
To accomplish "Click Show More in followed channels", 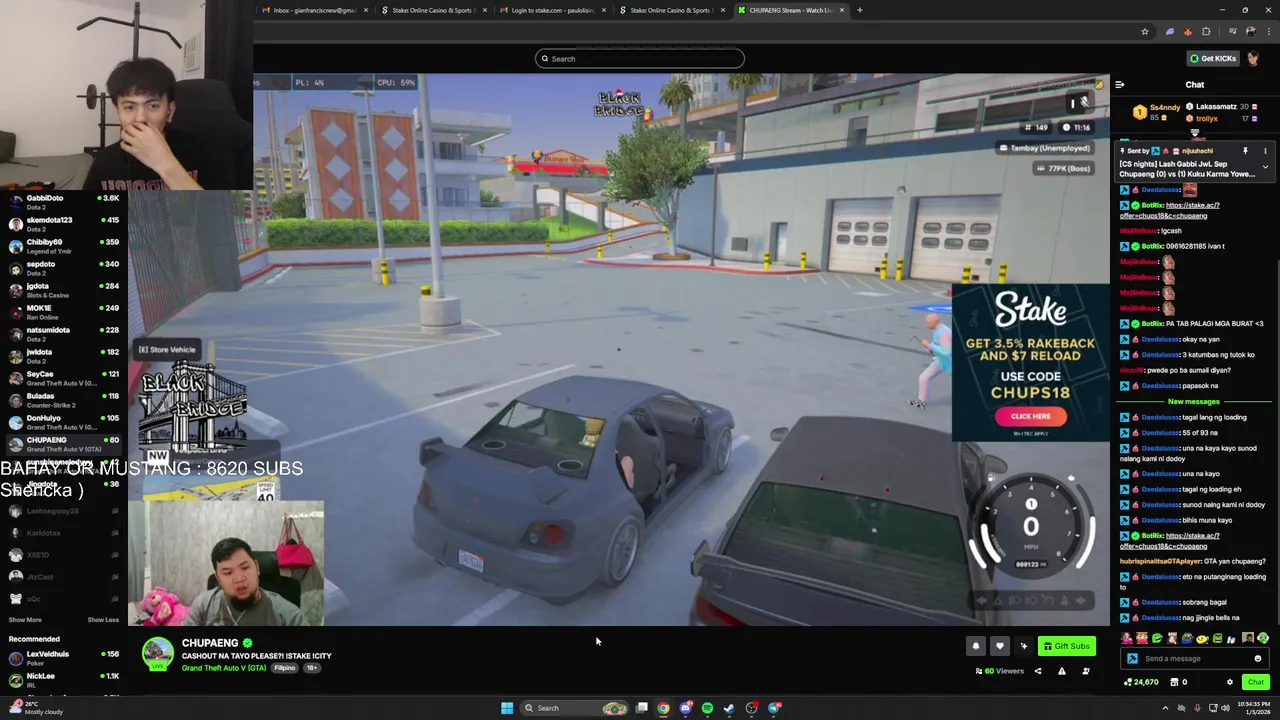I will (25, 620).
